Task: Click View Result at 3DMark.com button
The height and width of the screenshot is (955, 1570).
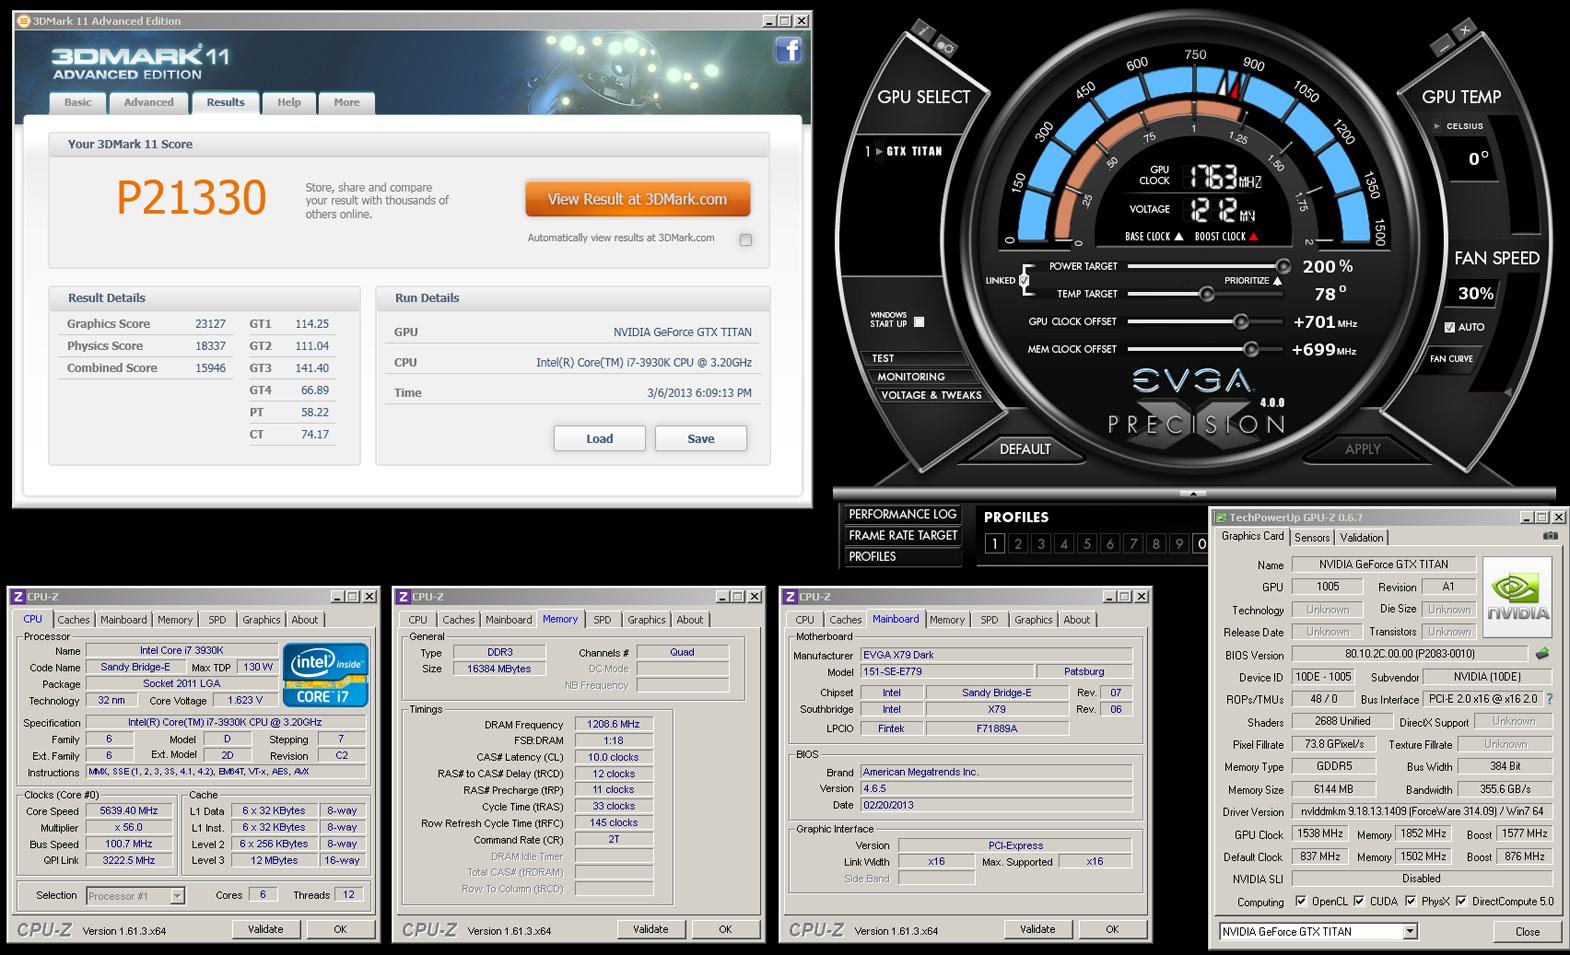Action: pos(638,199)
